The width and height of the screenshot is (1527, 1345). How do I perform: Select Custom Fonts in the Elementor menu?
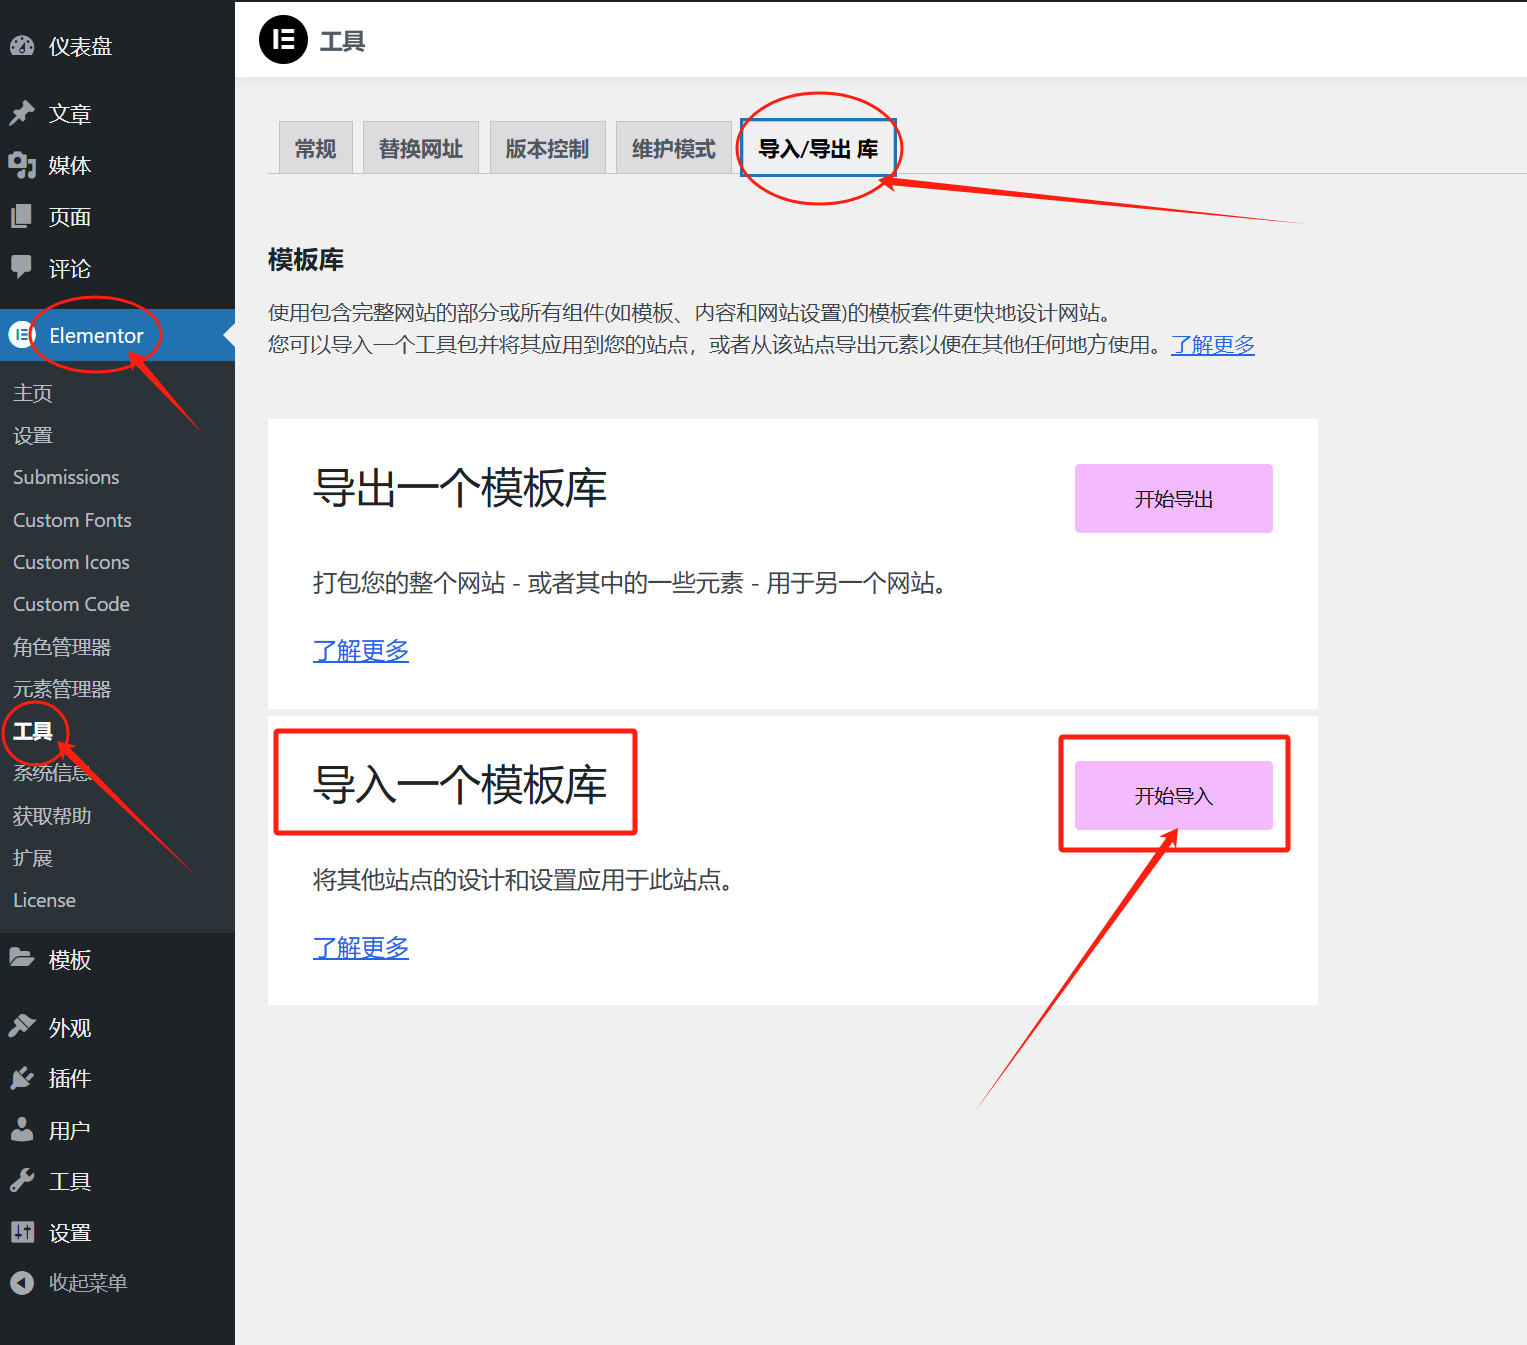(x=71, y=519)
